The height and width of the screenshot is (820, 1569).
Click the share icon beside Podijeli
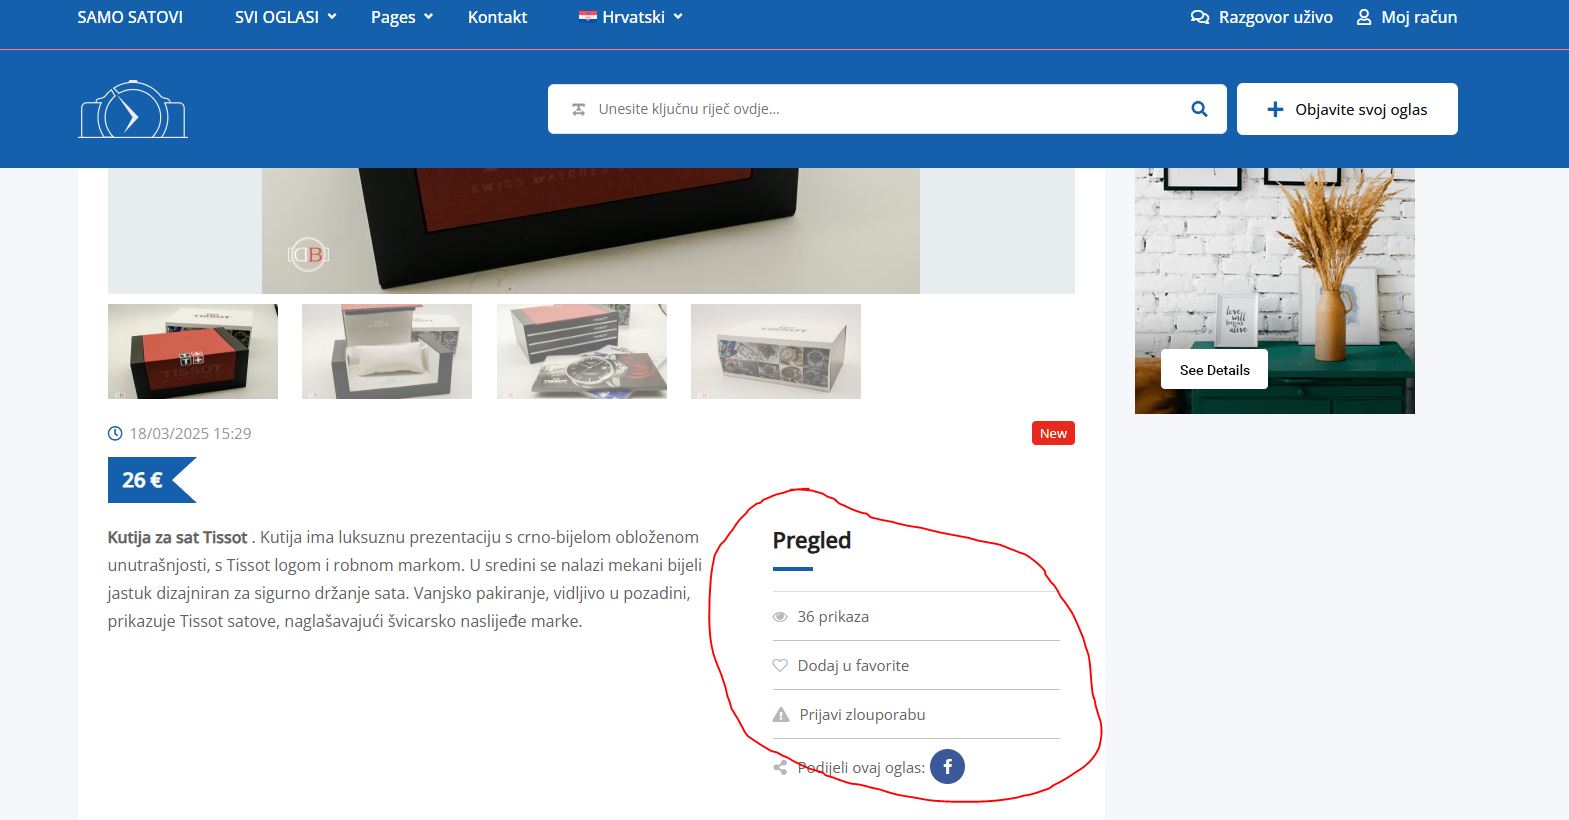[x=780, y=768]
